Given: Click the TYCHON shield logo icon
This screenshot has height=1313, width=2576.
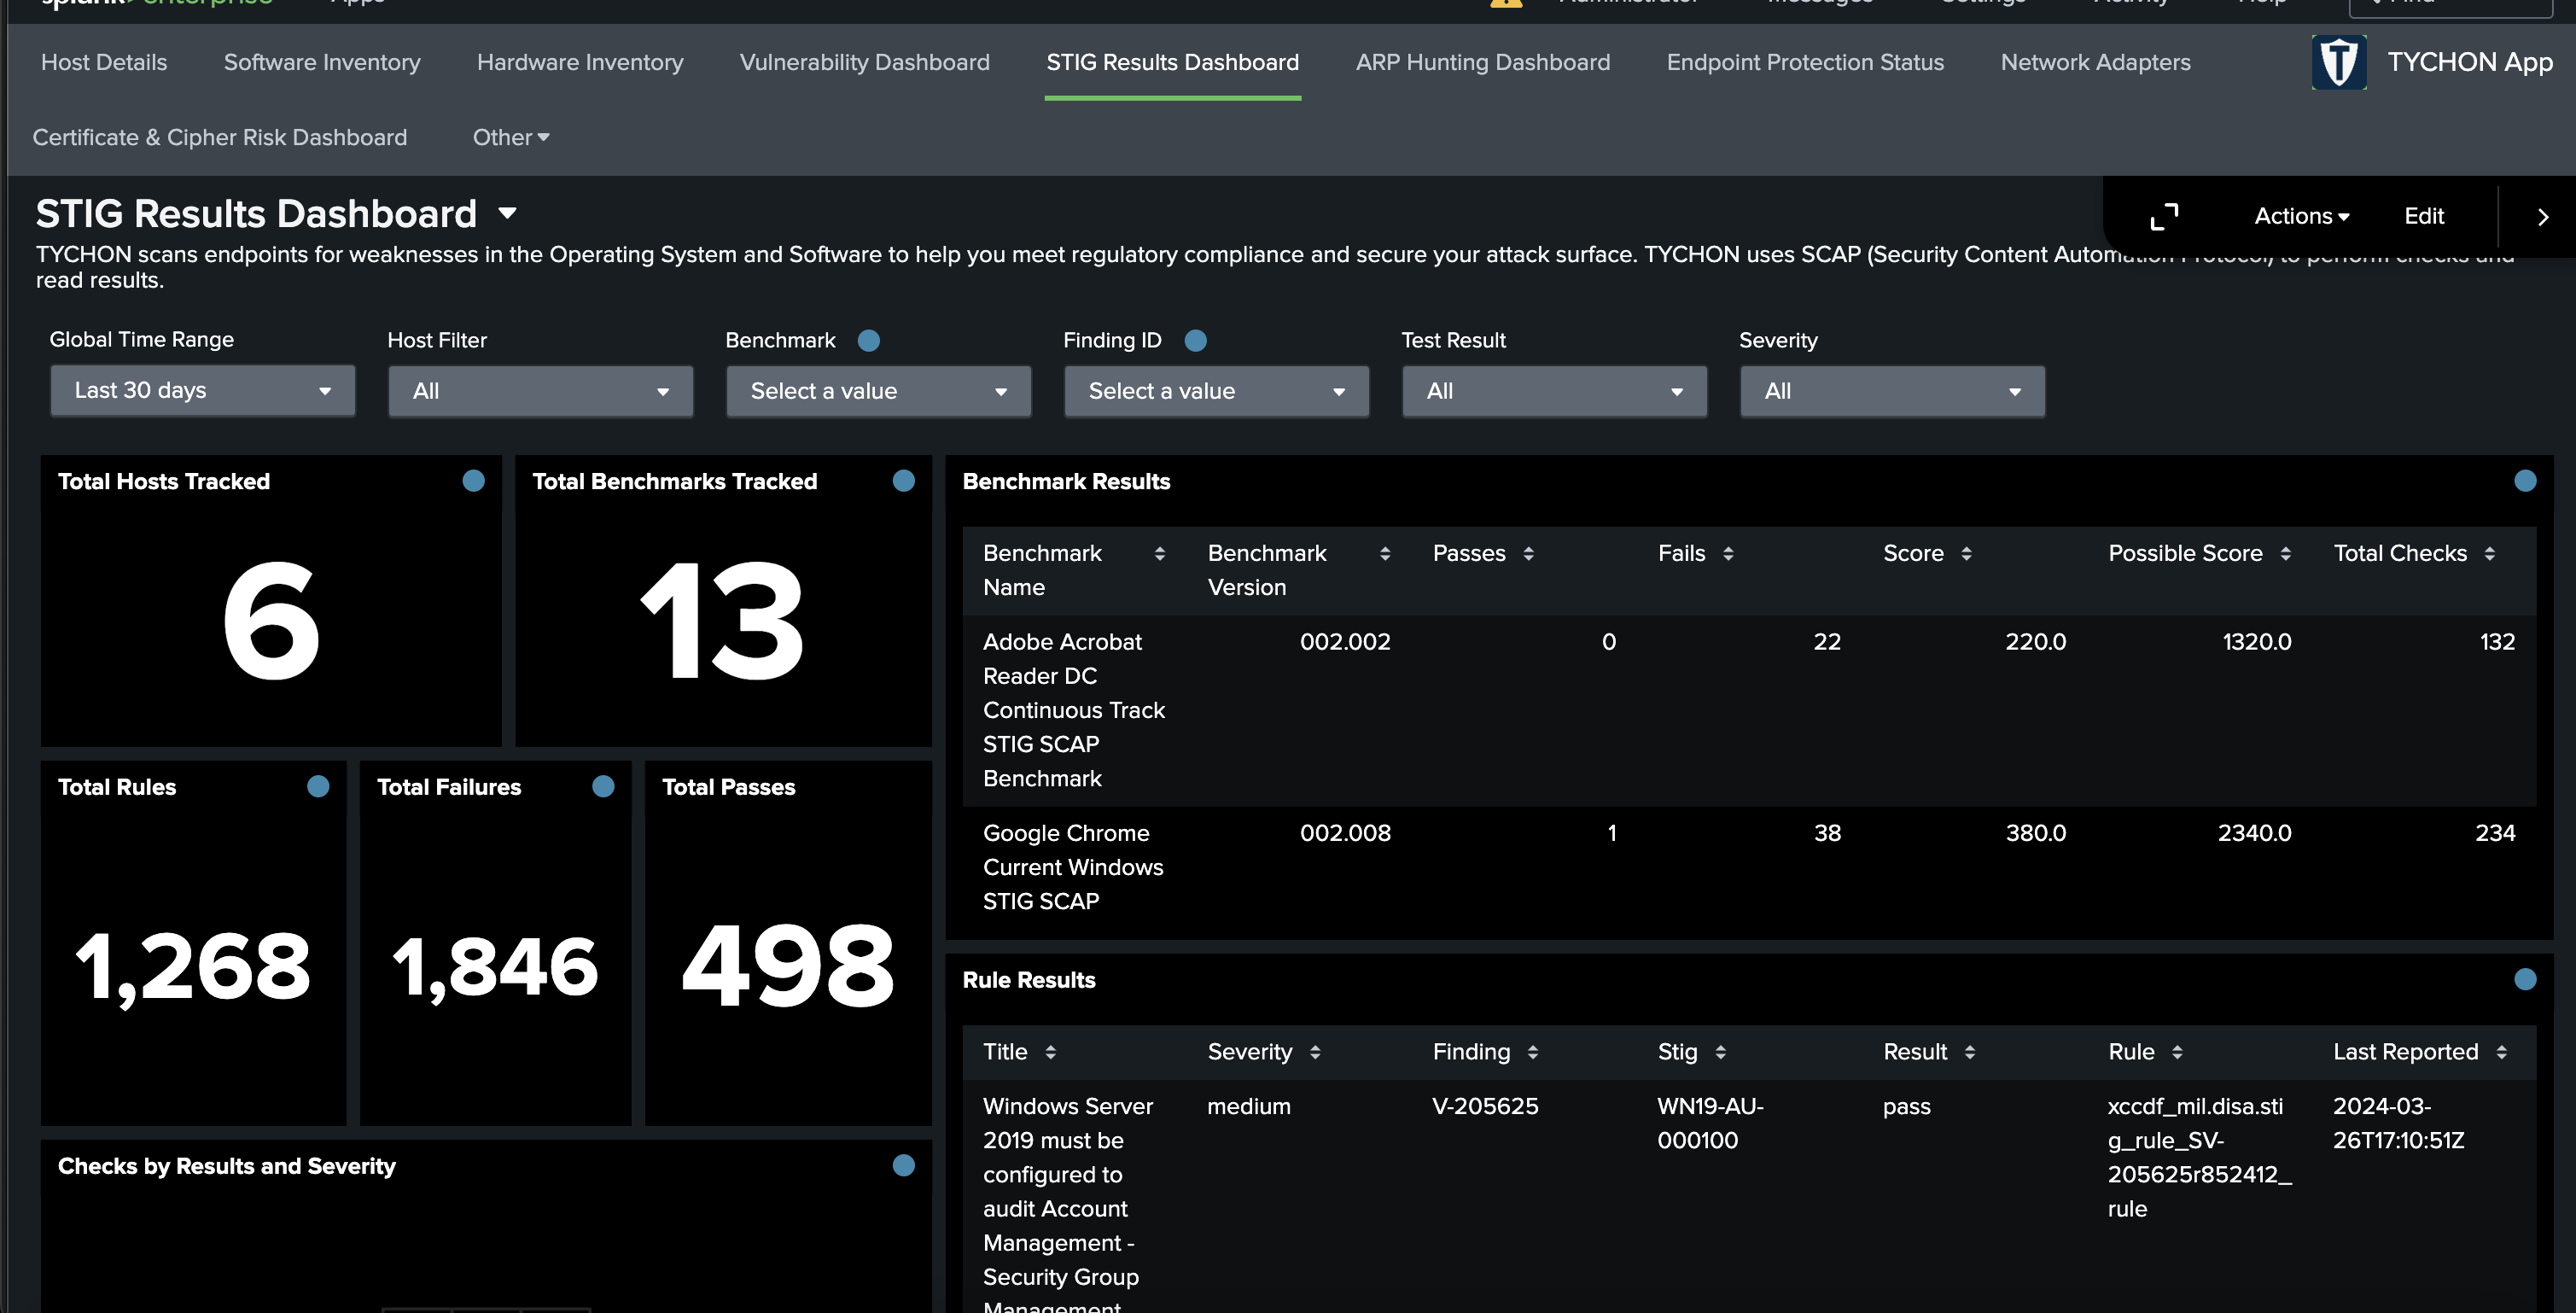Looking at the screenshot, I should pyautogui.click(x=2339, y=62).
